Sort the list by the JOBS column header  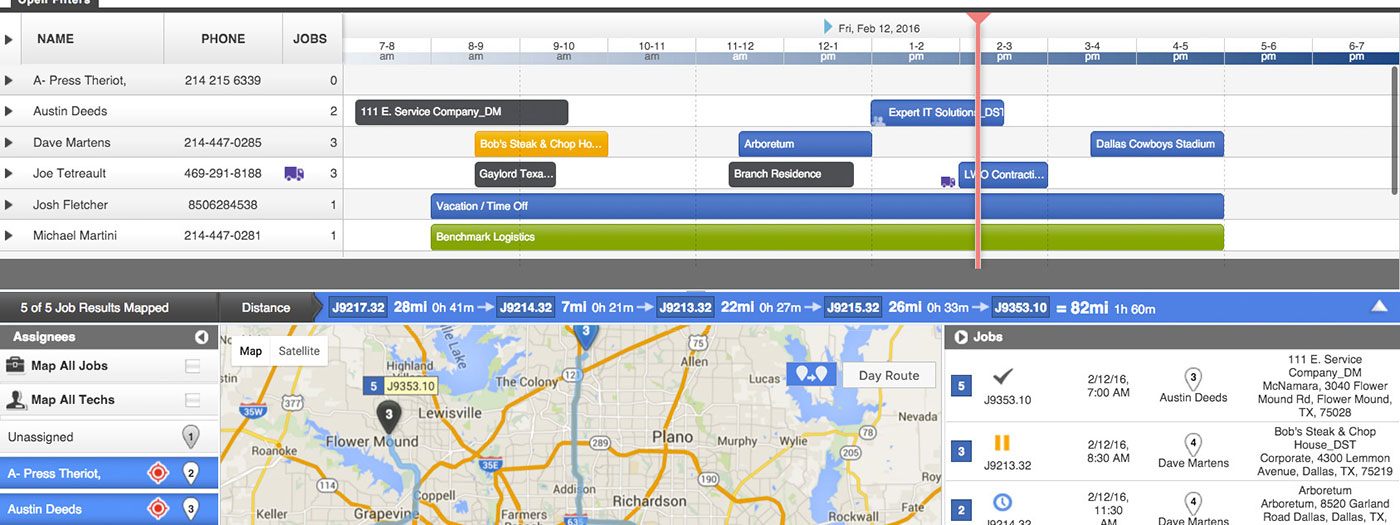[310, 39]
